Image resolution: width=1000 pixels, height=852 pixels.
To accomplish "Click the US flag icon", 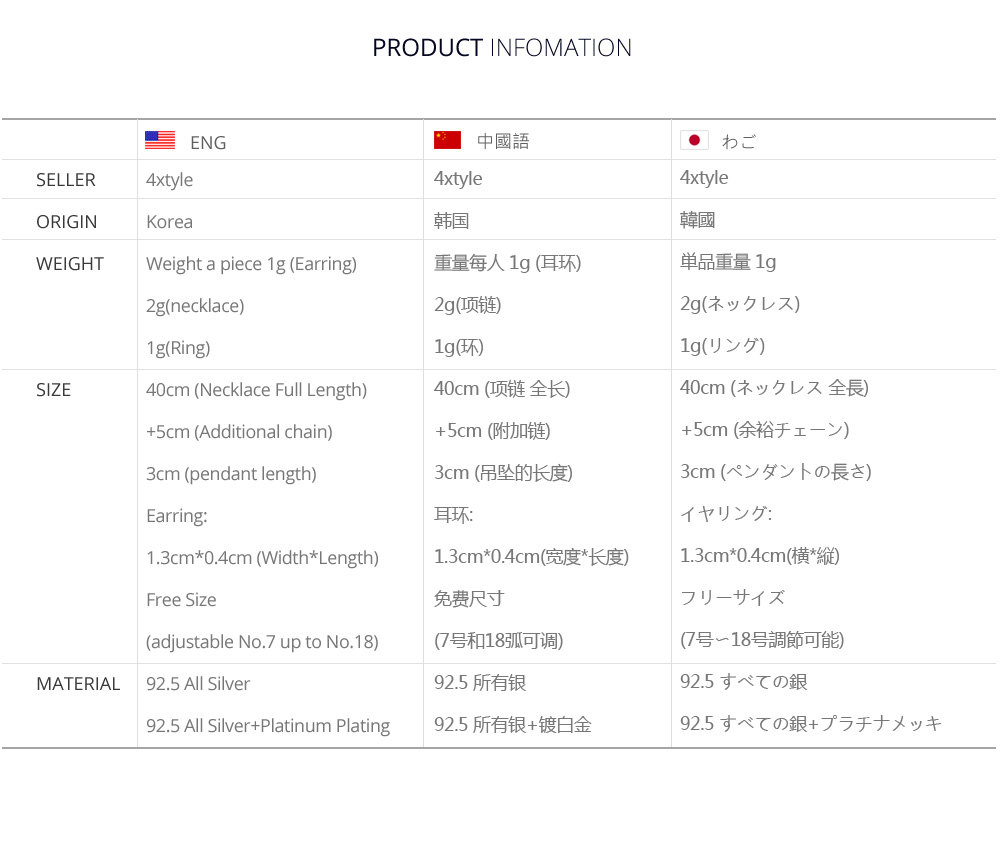I will tap(159, 140).
